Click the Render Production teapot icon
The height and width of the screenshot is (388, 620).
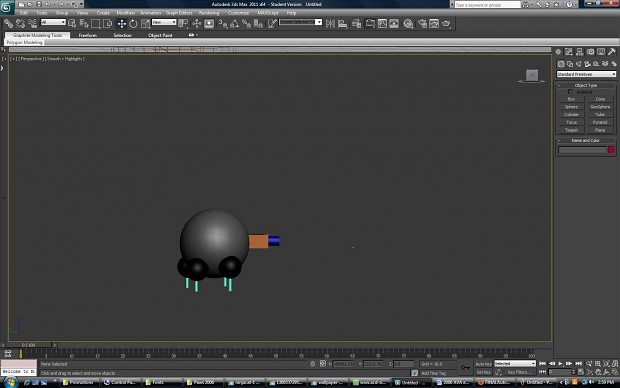coord(446,24)
